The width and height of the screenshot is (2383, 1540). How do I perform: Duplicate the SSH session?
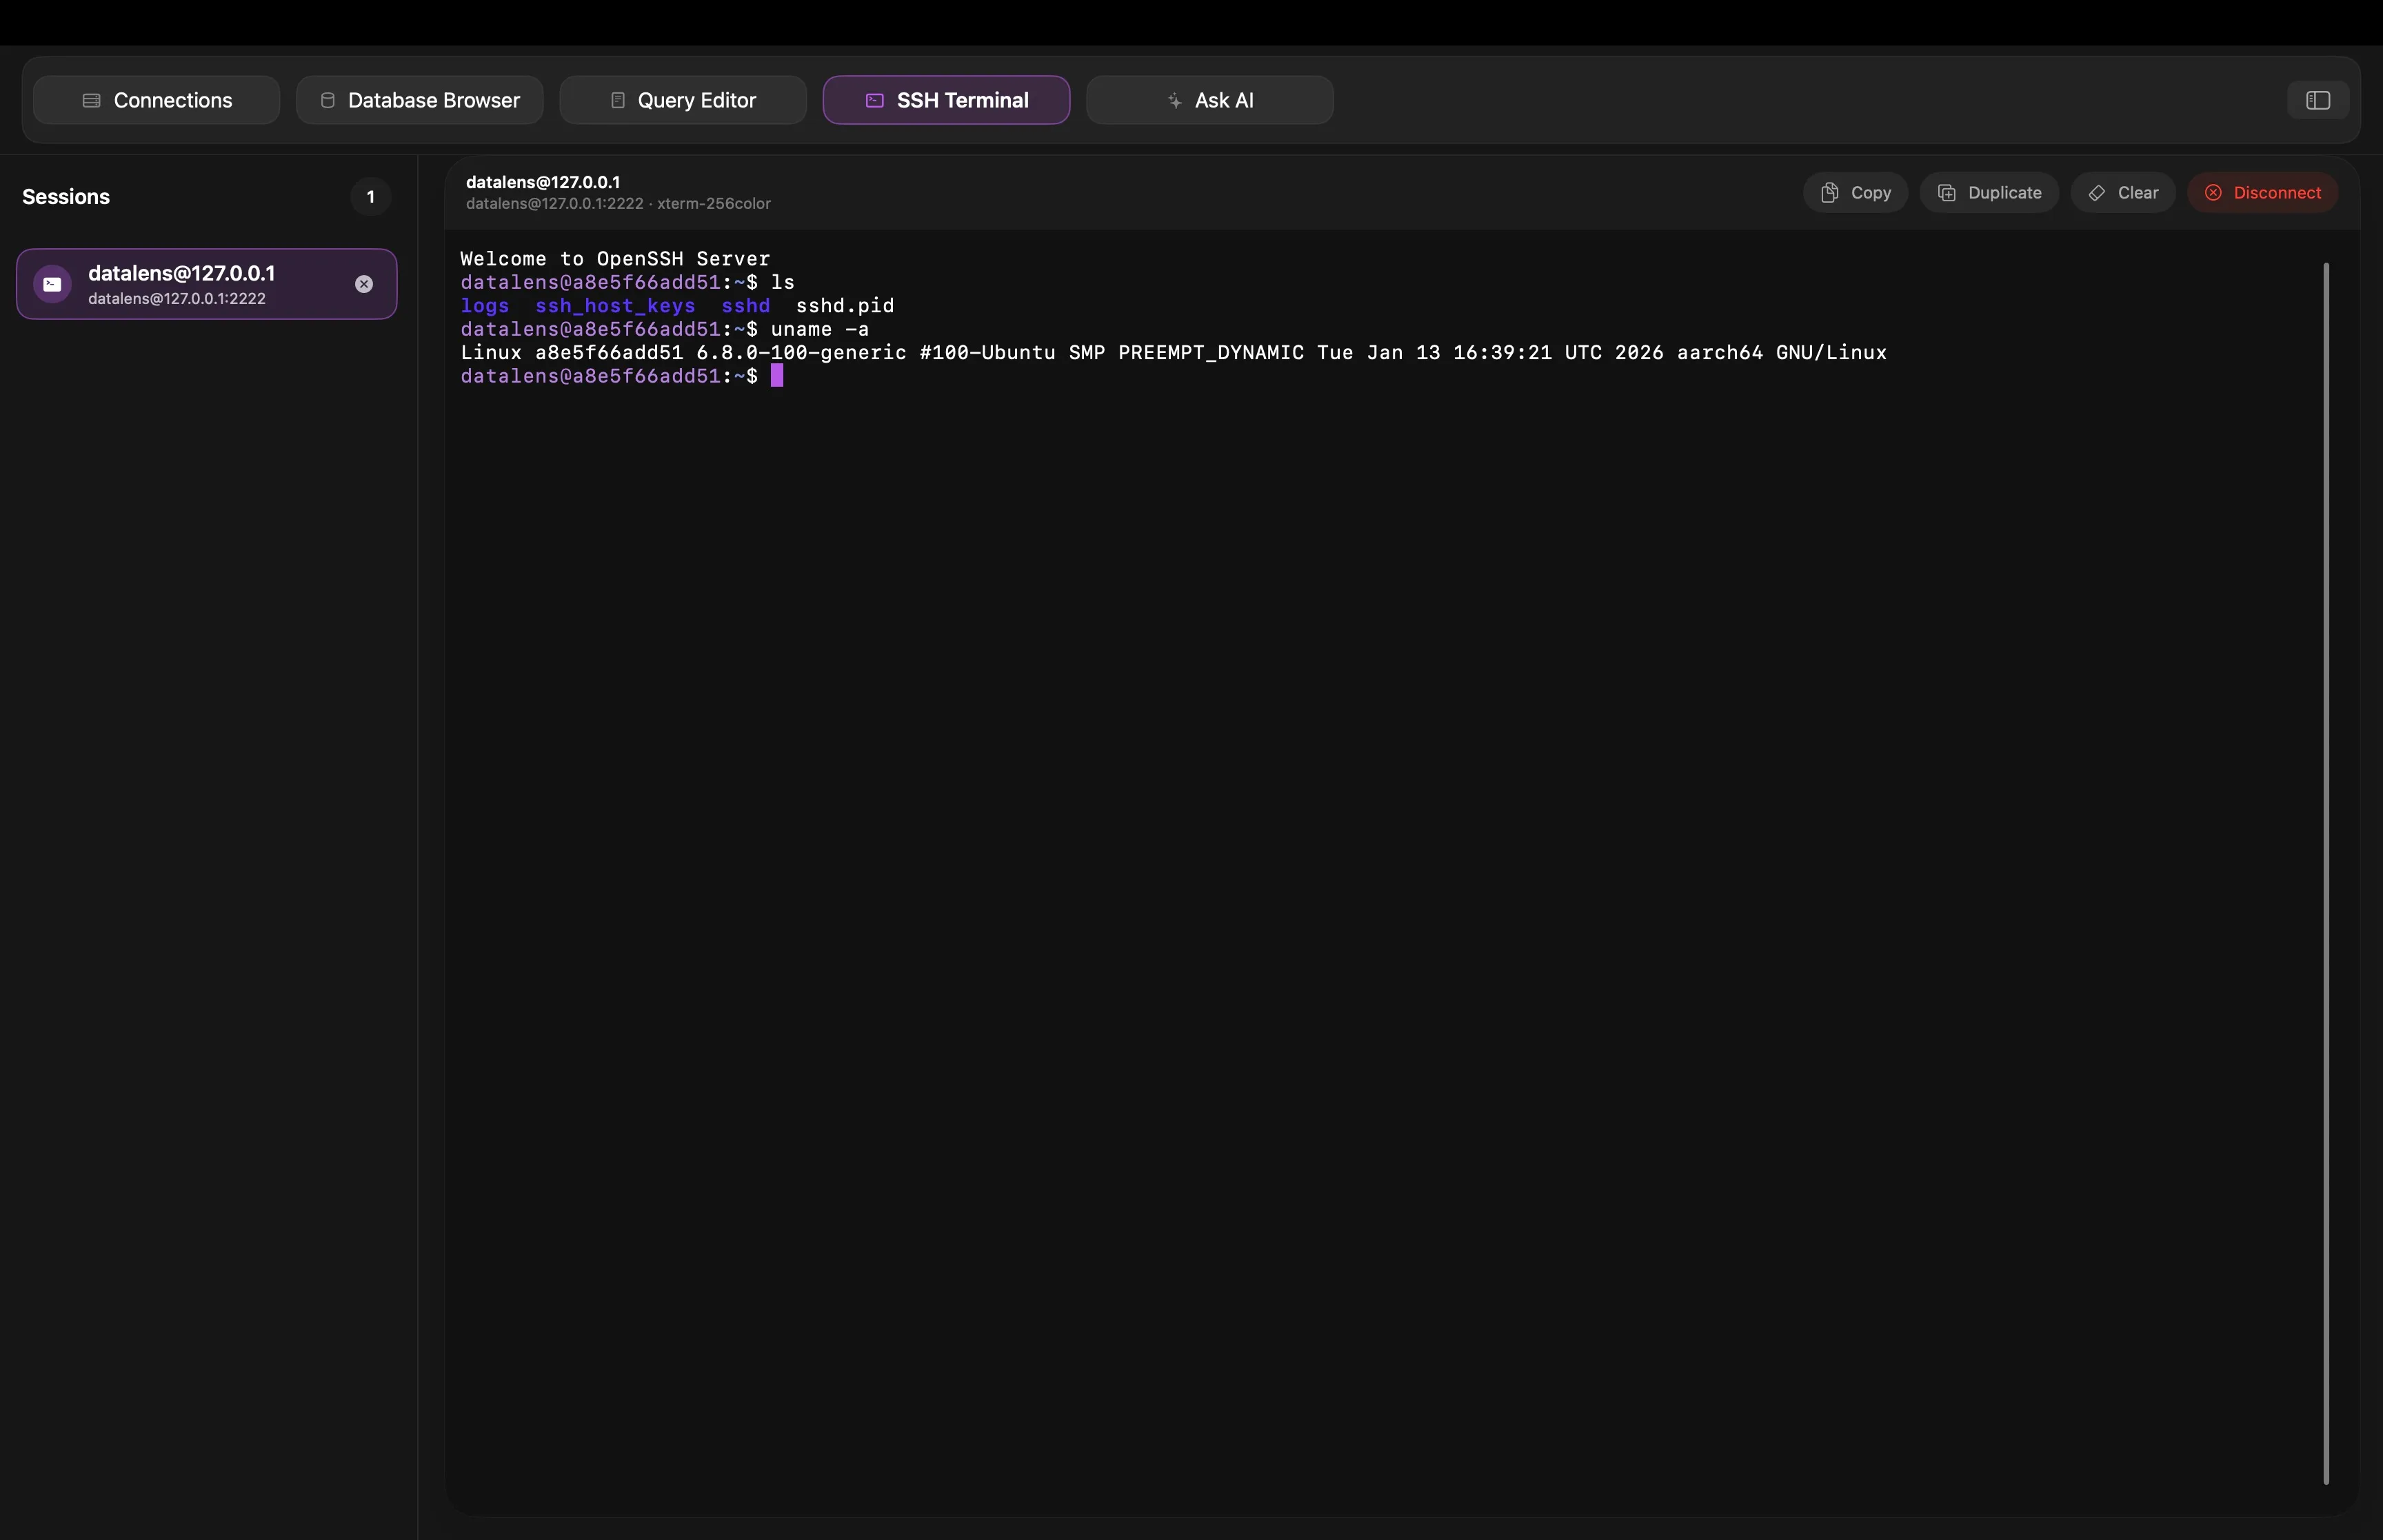pos(1989,193)
